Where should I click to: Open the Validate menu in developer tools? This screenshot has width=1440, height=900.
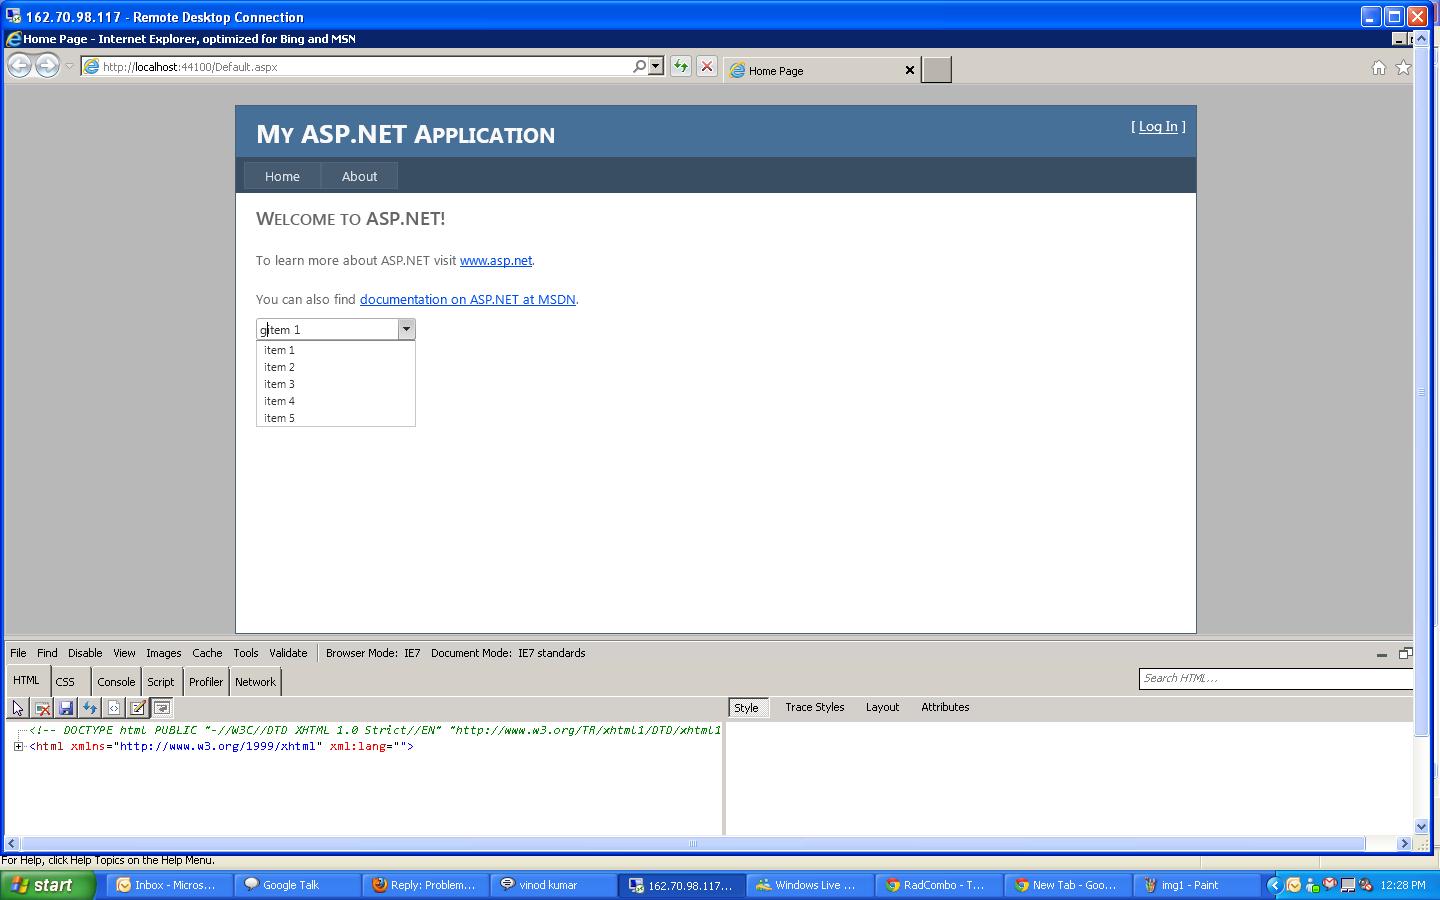click(288, 653)
